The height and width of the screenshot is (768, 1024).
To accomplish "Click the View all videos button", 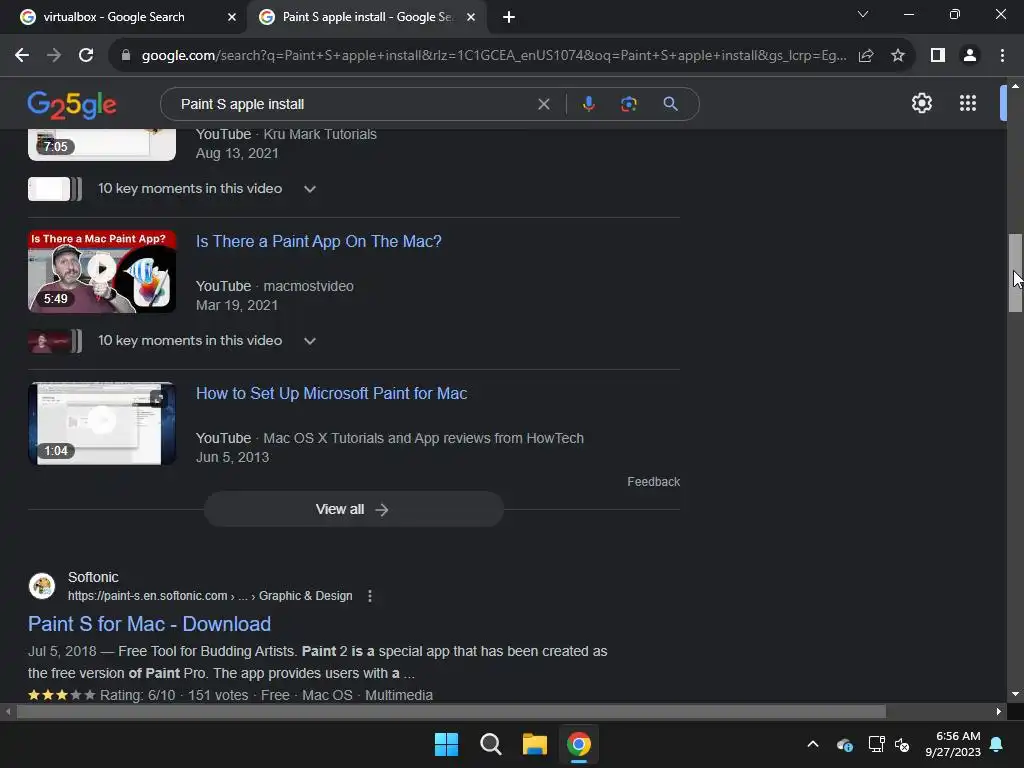I will 353,509.
